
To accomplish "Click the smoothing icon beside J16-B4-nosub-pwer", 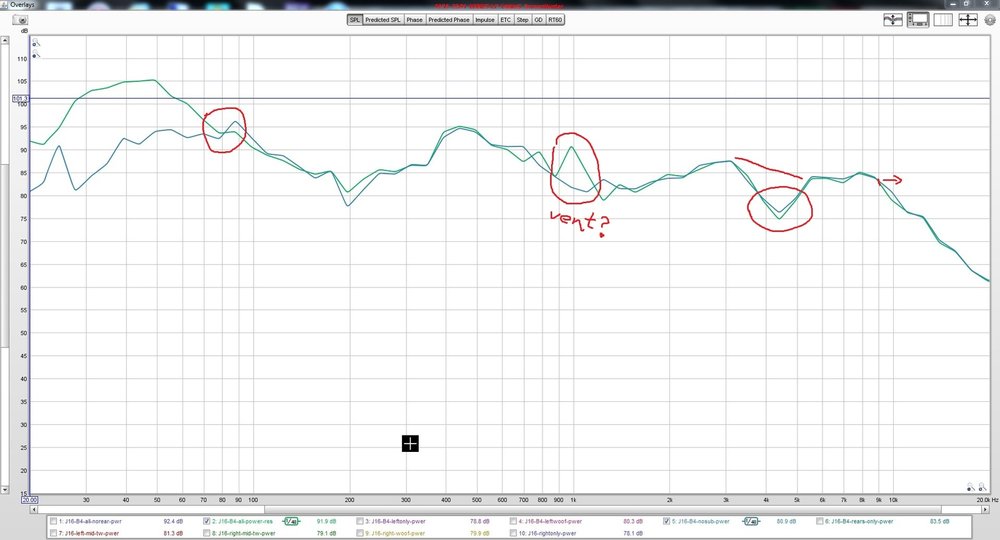I will [x=751, y=522].
